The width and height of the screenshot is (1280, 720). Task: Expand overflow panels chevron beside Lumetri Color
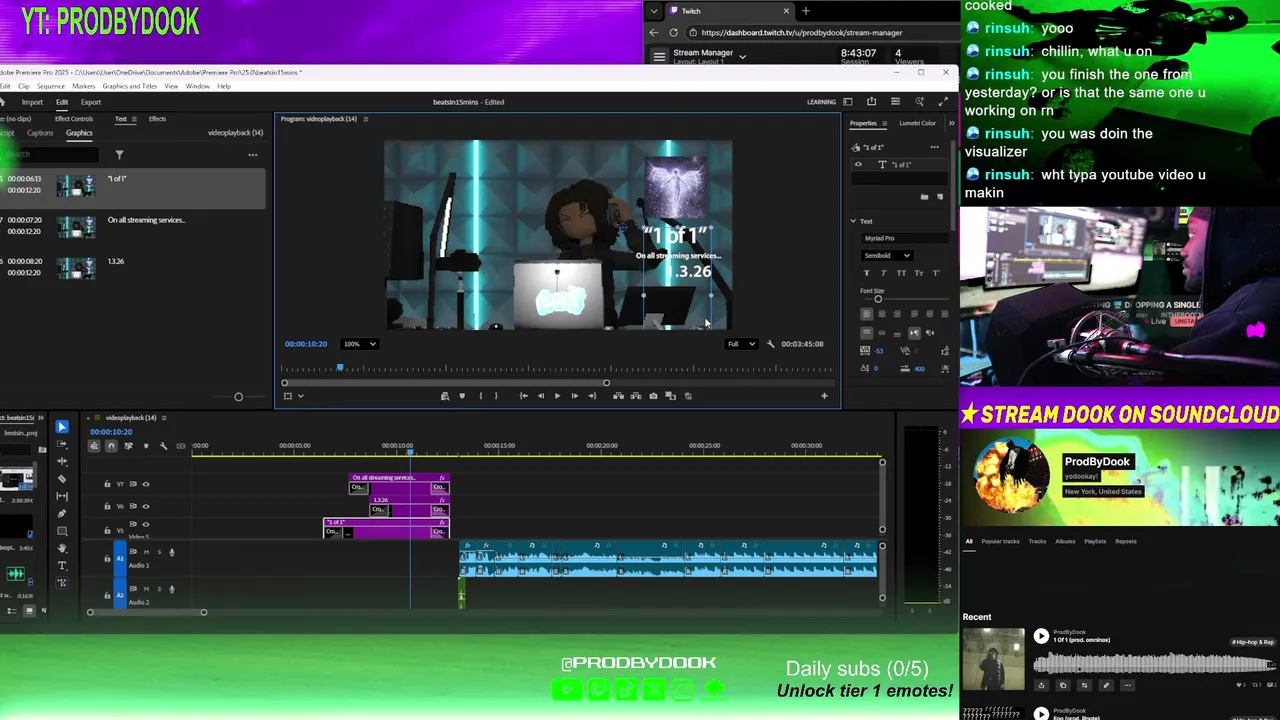point(951,123)
